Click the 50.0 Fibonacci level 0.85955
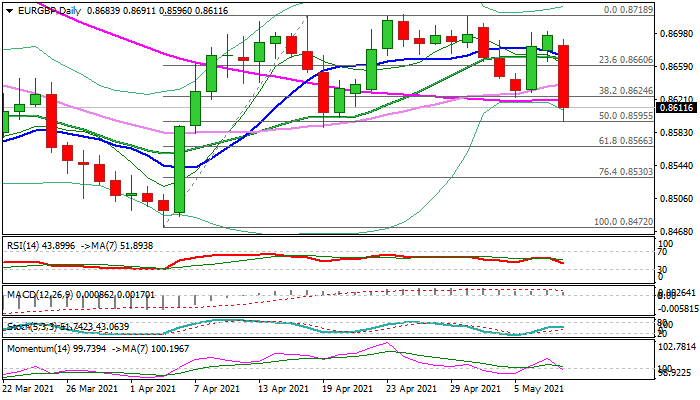Screen dimensions: 700x400 click(x=625, y=116)
